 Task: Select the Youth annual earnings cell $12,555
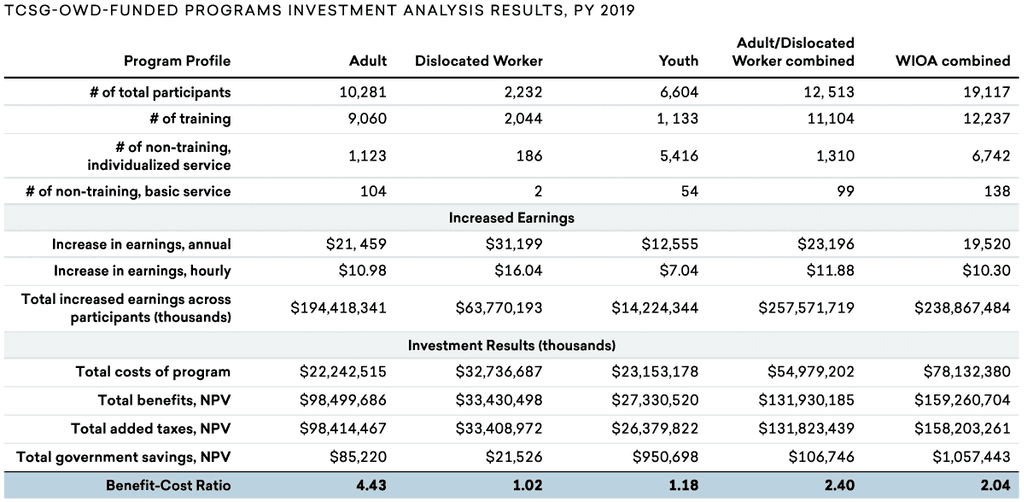click(670, 245)
